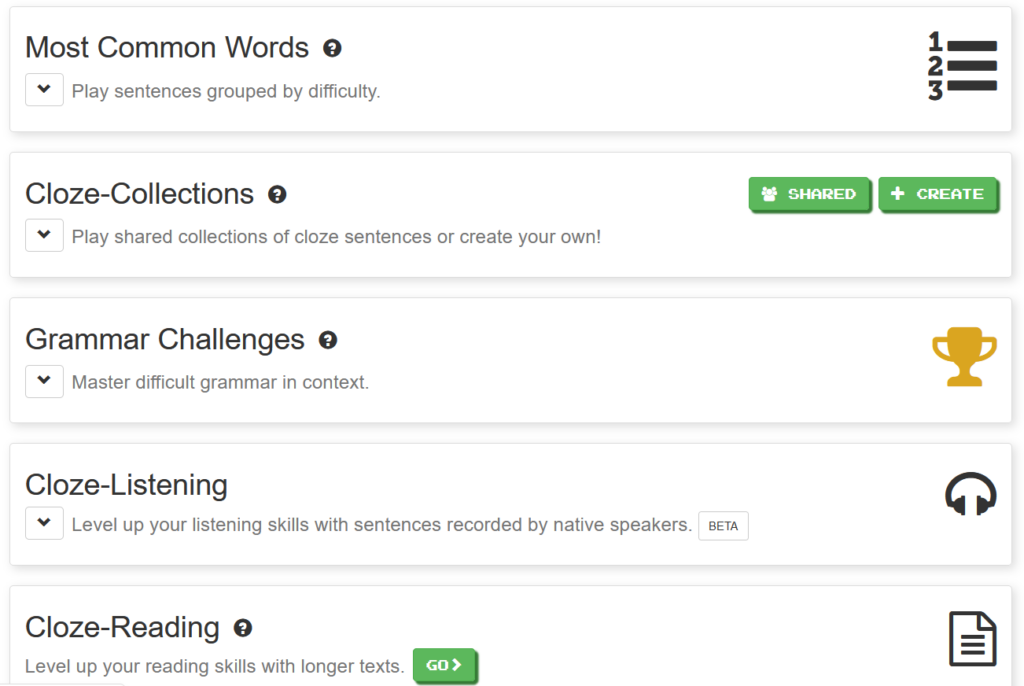
Task: Click the Cloze-Reading question mark icon
Action: pyautogui.click(x=243, y=629)
